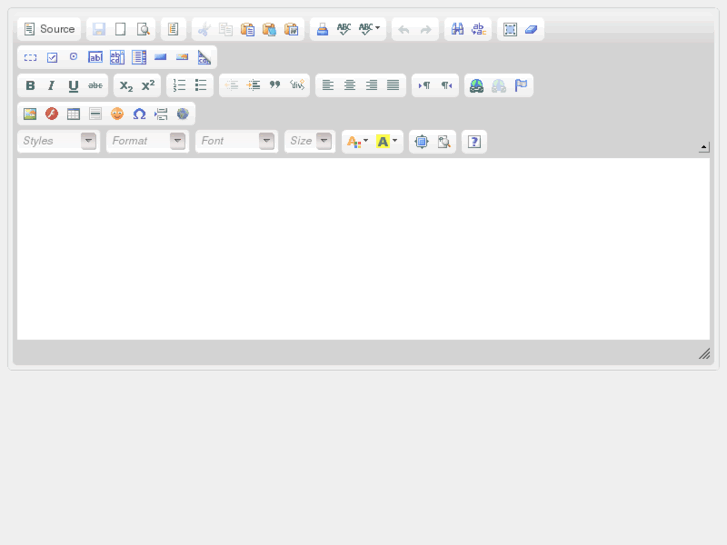Toggle numbered list
Screen dimensions: 727x545
[x=179, y=86]
